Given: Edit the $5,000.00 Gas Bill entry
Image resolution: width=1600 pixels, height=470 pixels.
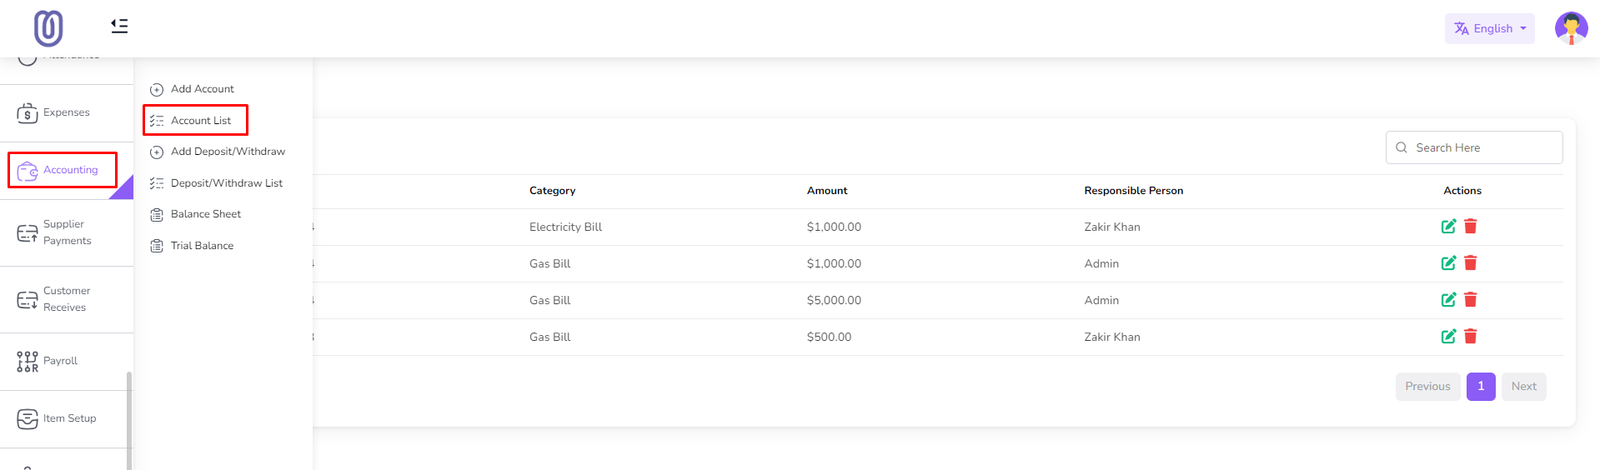Looking at the screenshot, I should [x=1448, y=300].
